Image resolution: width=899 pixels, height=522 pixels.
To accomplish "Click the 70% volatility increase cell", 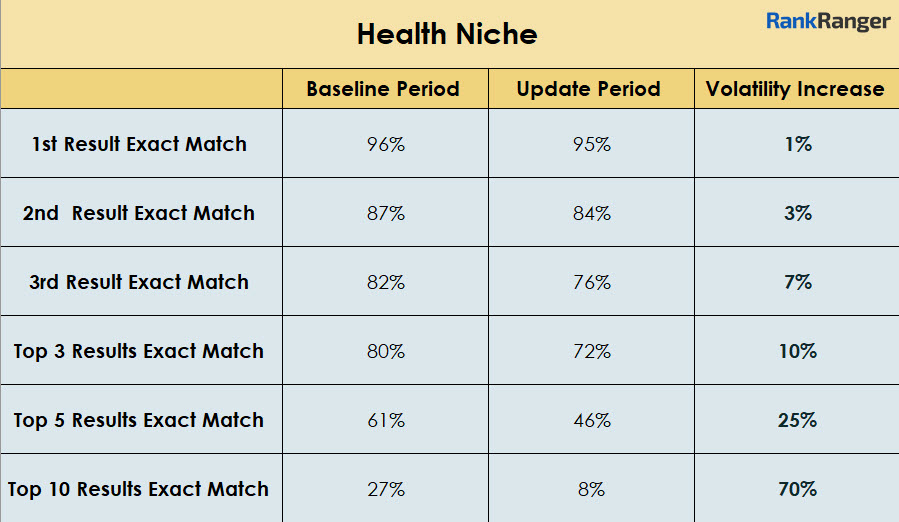I will click(x=797, y=489).
